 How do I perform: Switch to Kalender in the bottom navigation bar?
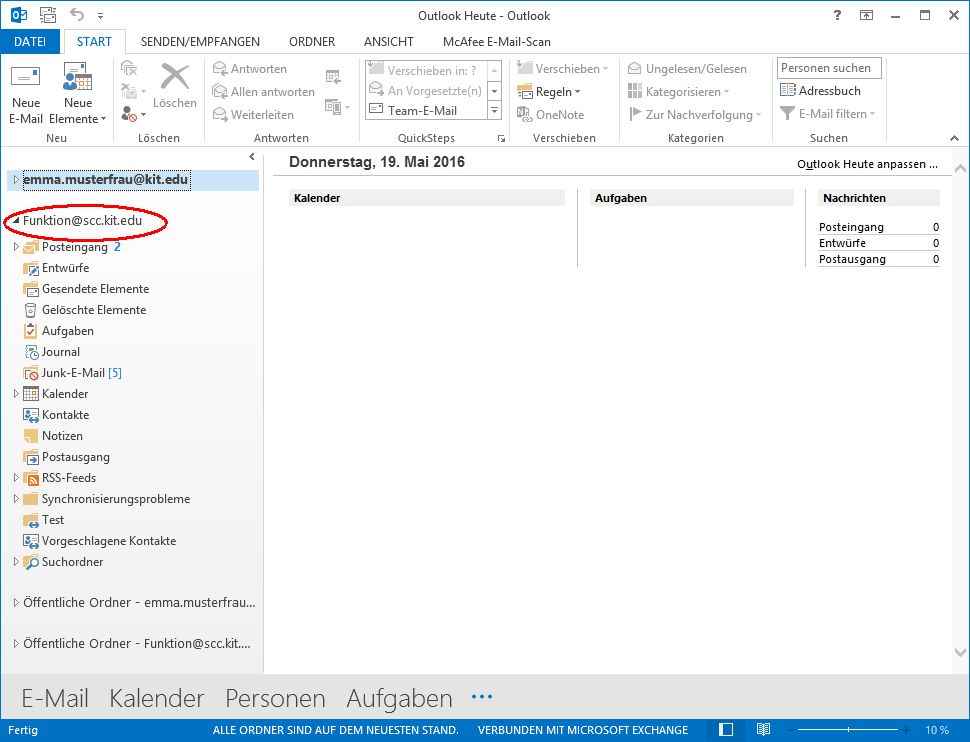pos(157,698)
